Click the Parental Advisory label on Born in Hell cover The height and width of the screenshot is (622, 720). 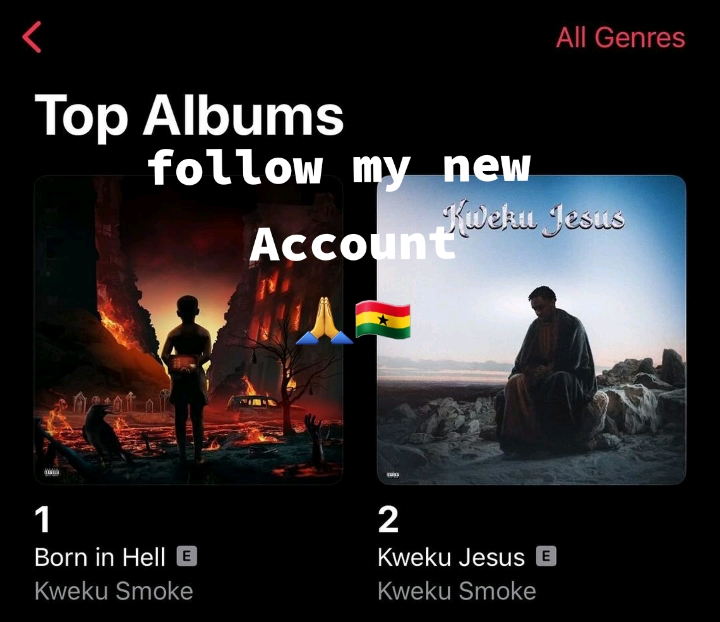point(52,472)
